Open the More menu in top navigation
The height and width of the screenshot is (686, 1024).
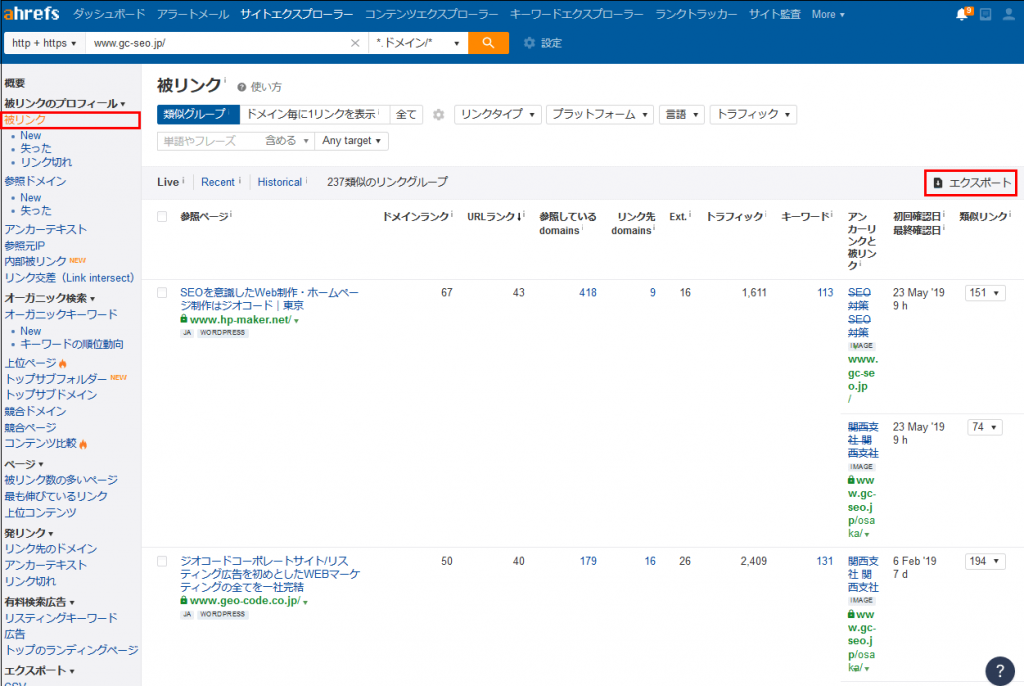[827, 14]
